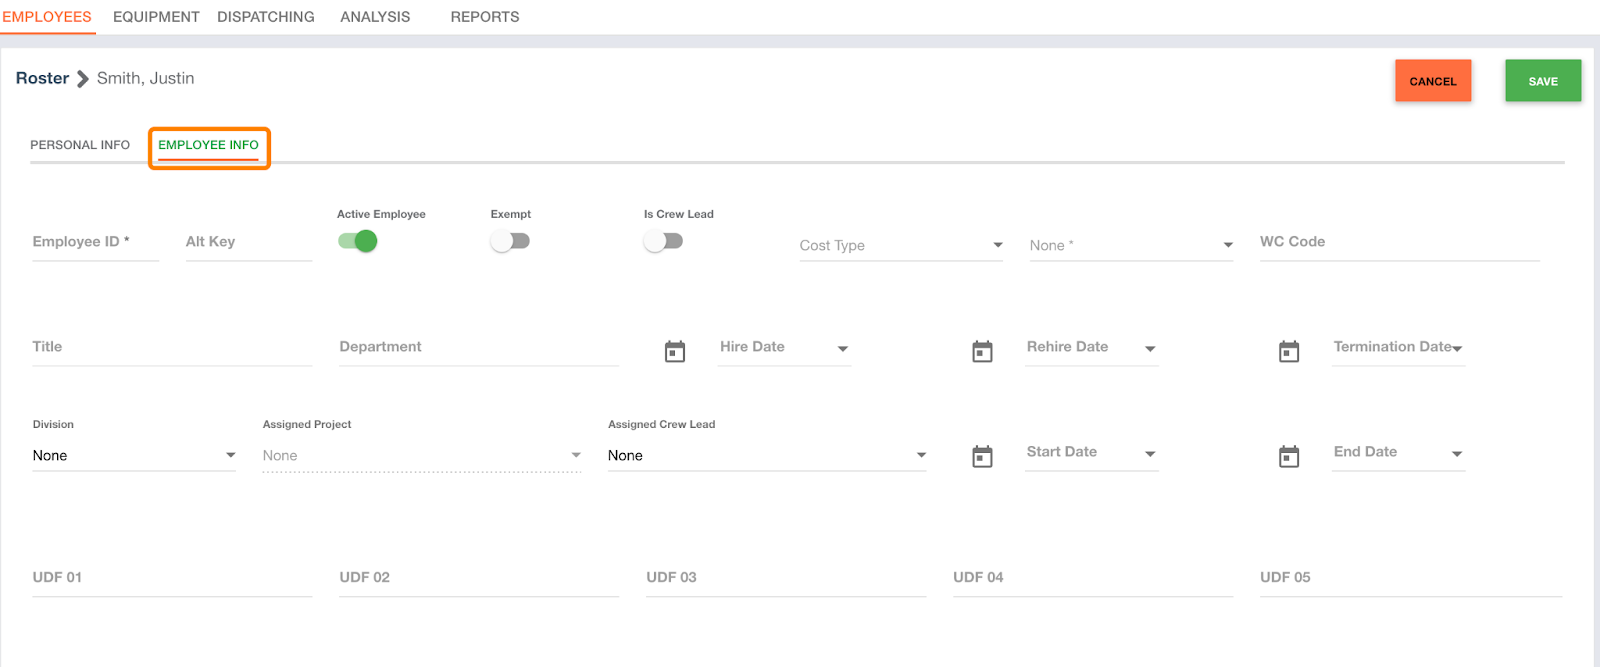Click the breadcrumb chevron after Roster

[83, 79]
